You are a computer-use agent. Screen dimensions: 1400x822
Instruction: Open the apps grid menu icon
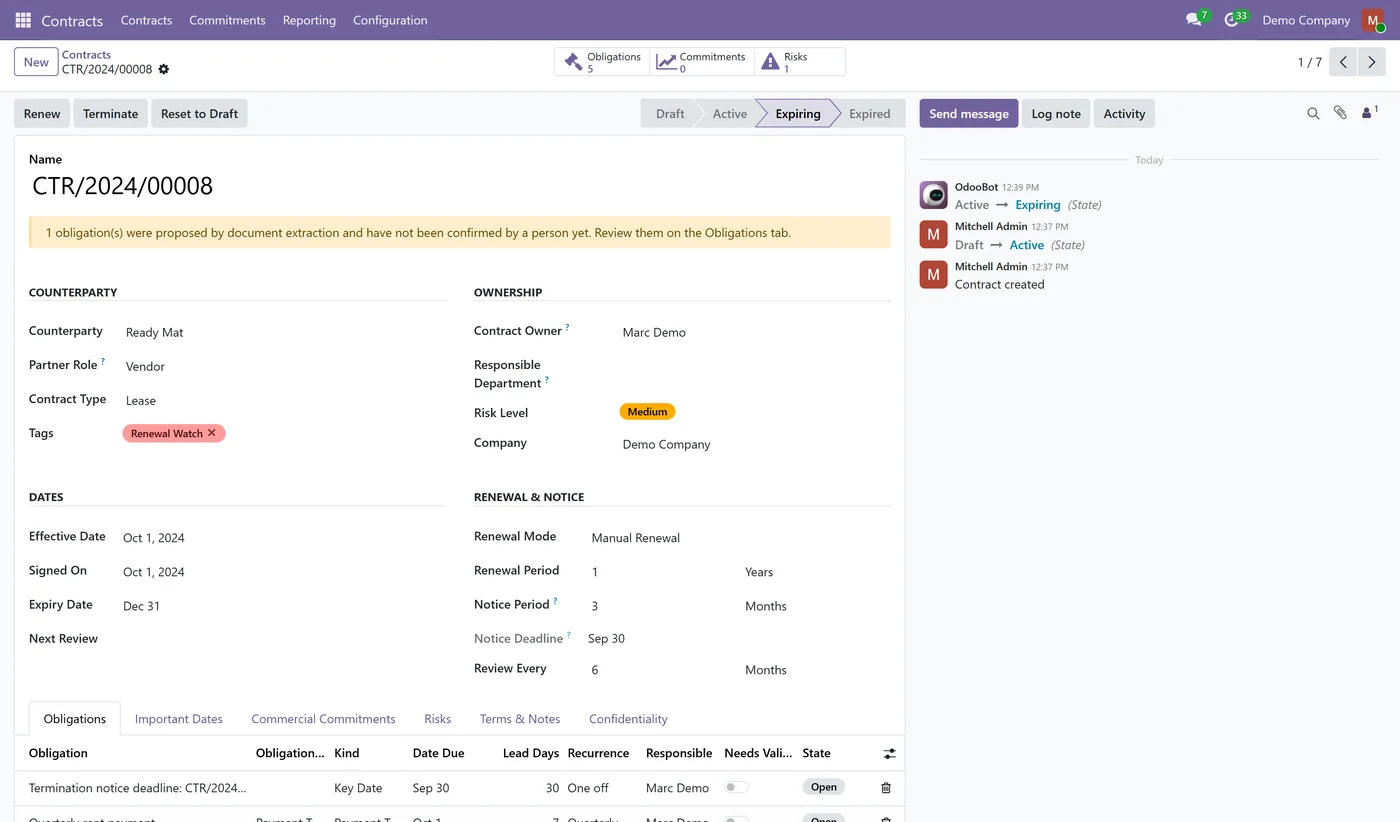(x=23, y=20)
